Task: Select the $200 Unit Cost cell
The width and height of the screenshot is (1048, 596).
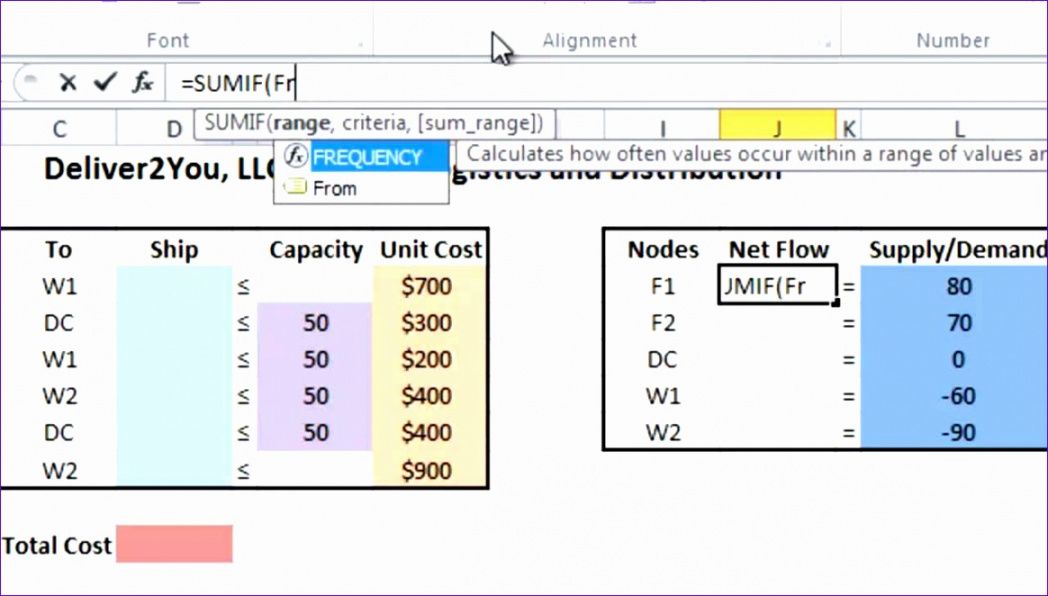Action: [430, 359]
